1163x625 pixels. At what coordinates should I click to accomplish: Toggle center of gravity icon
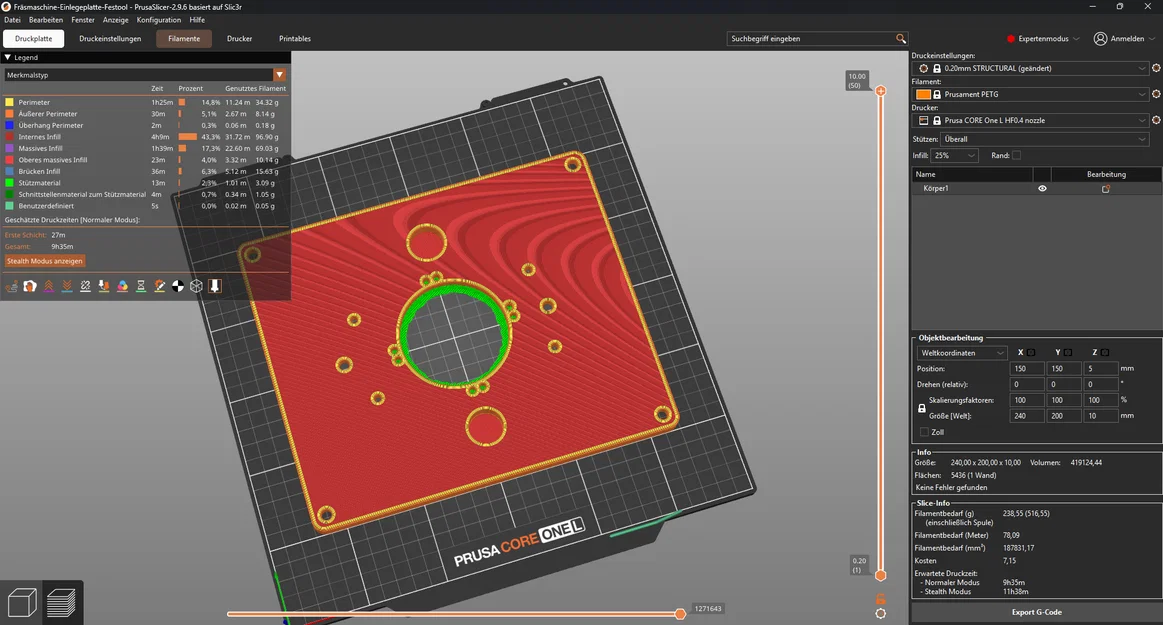click(178, 286)
